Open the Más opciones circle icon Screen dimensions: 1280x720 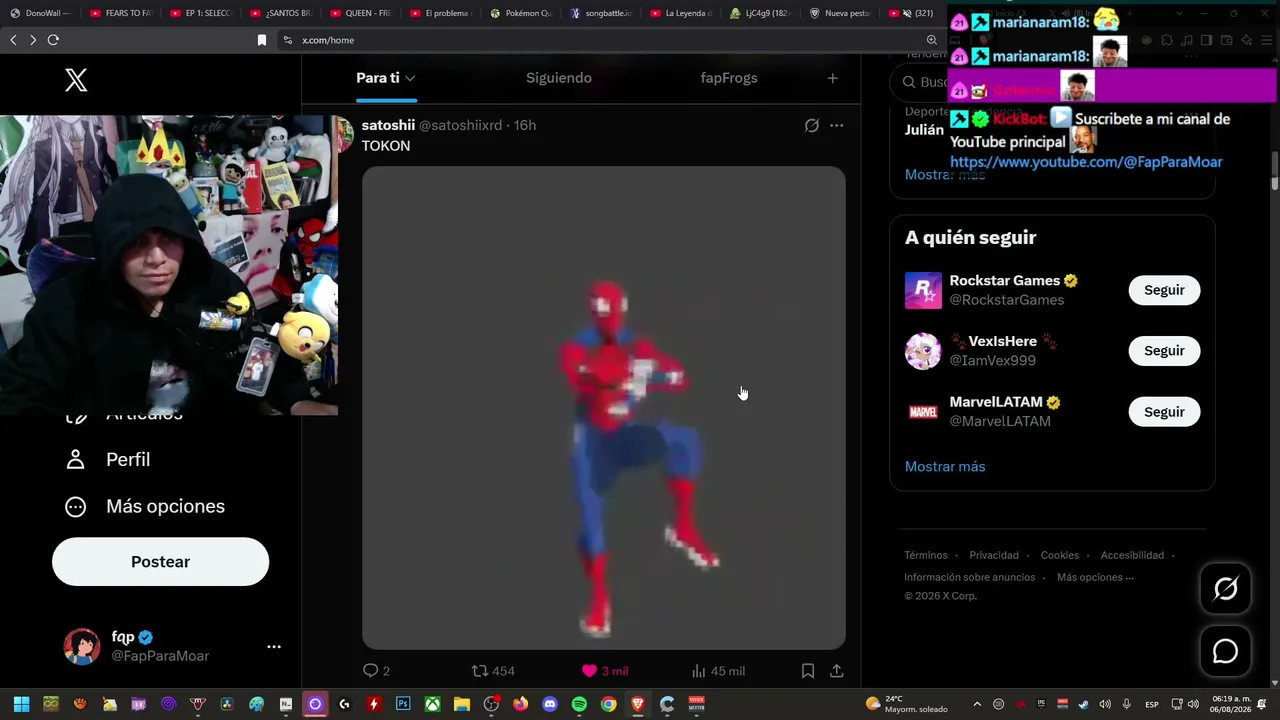click(x=76, y=507)
